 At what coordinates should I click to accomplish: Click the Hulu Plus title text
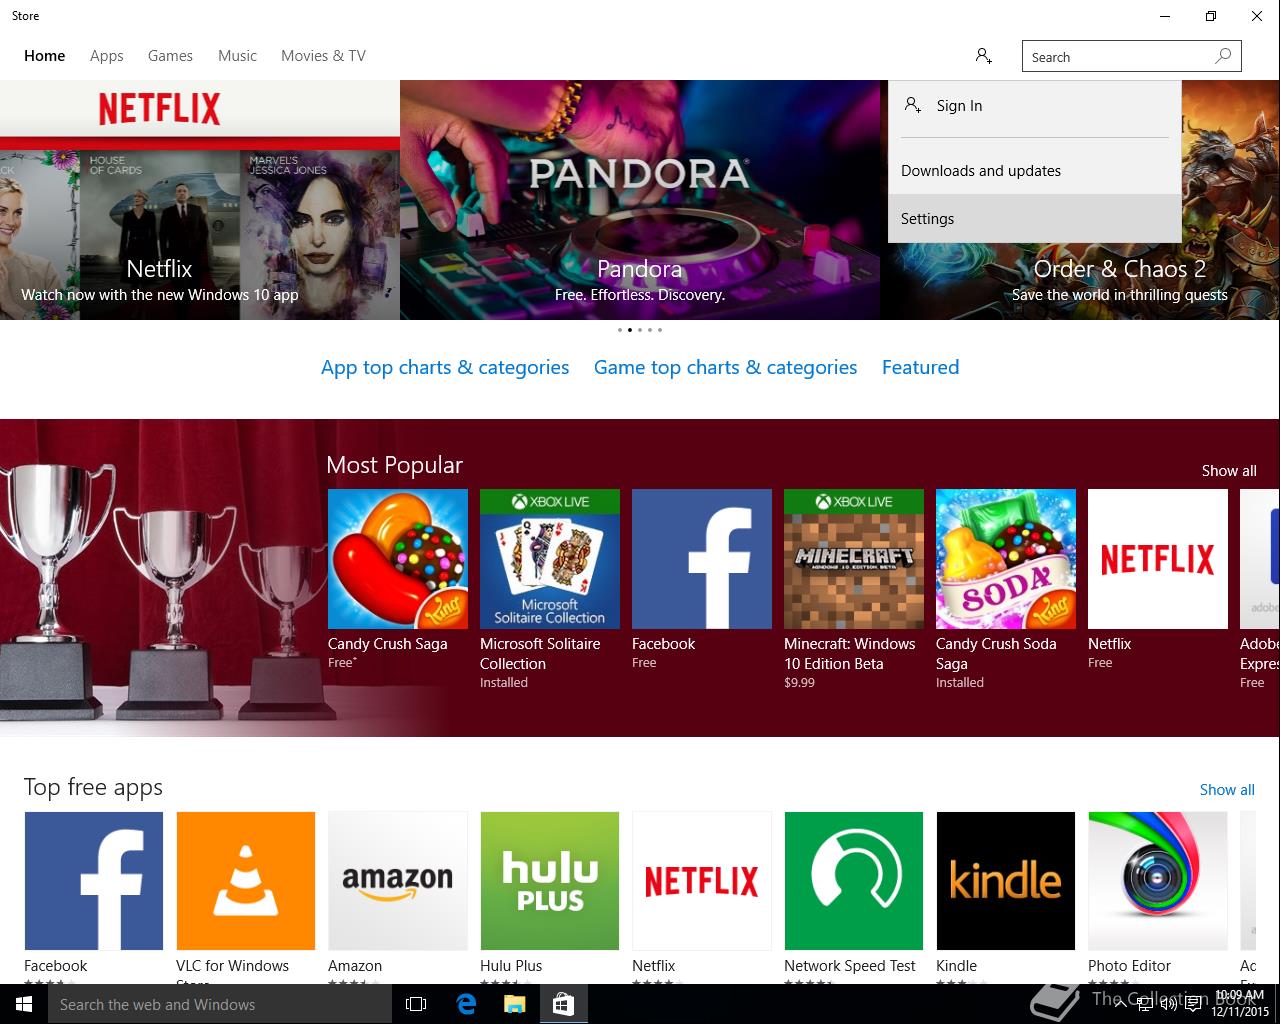tap(511, 966)
